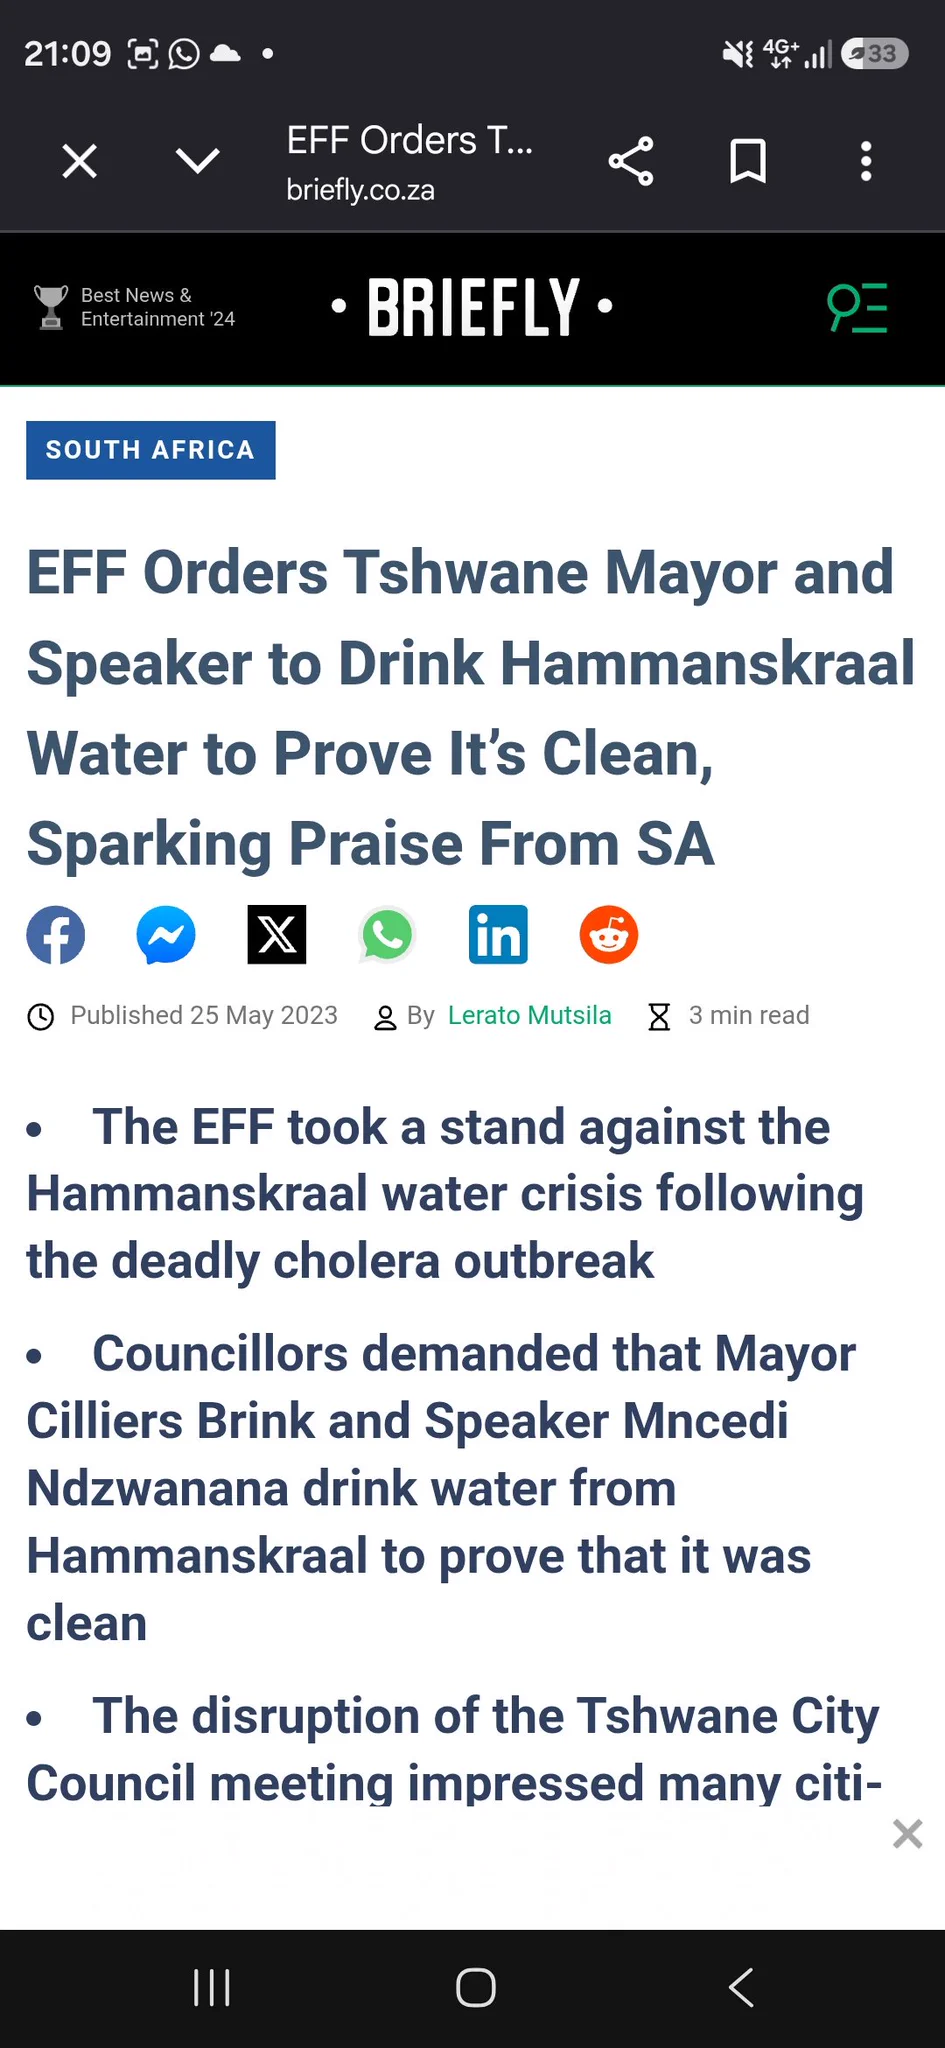Go back with navigation arrow
945x2048 pixels.
(x=741, y=1988)
